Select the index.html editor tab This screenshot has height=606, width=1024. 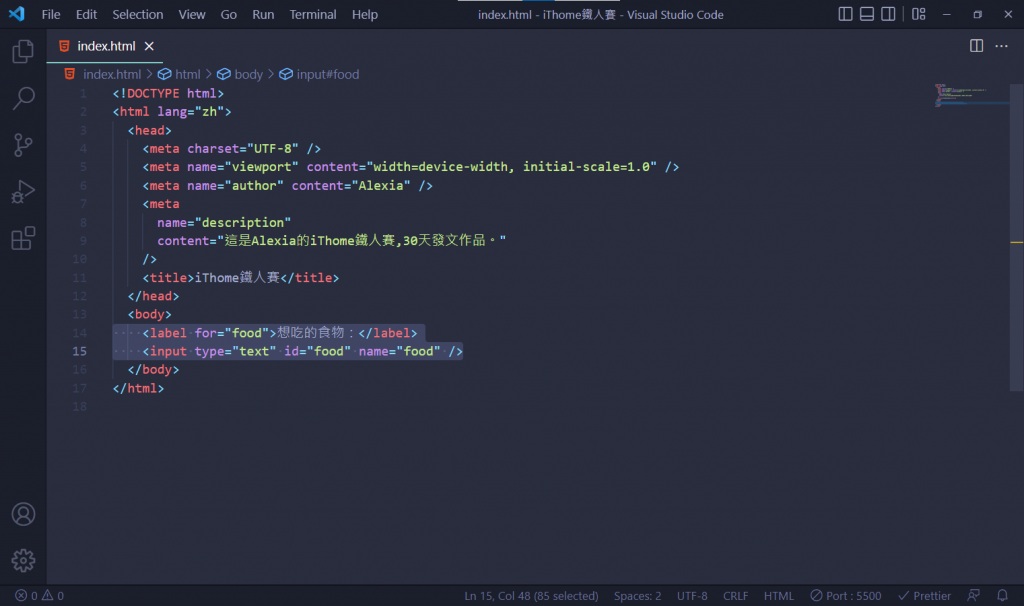coord(104,46)
